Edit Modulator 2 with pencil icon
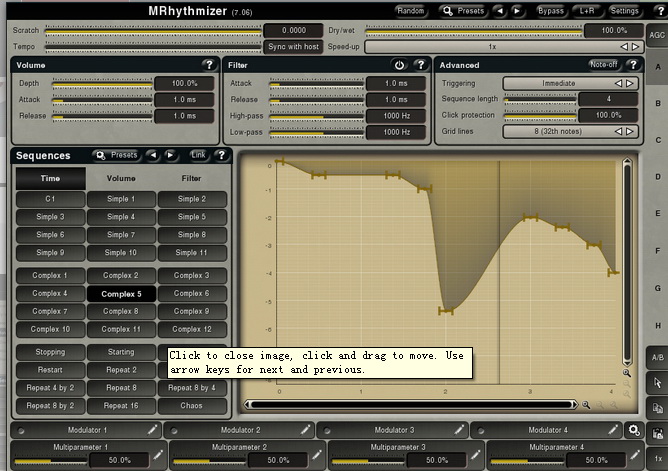Viewport: 668px width, 471px height. coord(305,430)
